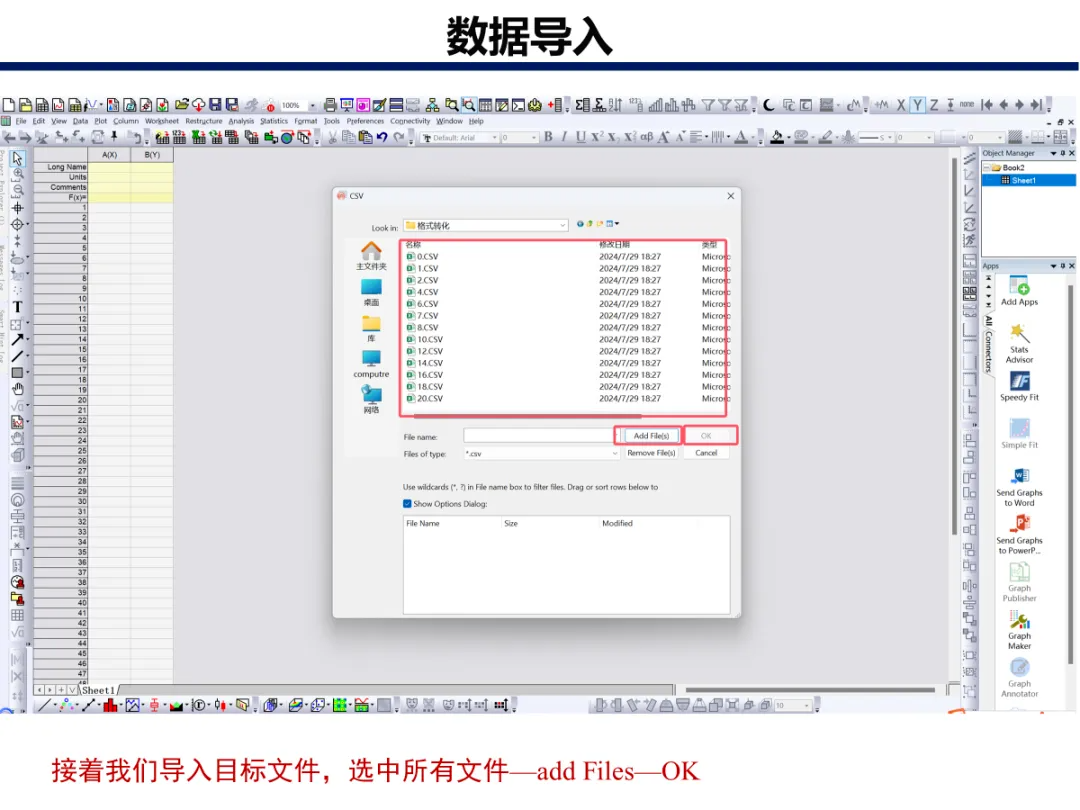1080x810 pixels.
Task: Click the Paste clipboard icon
Action: pos(366,138)
